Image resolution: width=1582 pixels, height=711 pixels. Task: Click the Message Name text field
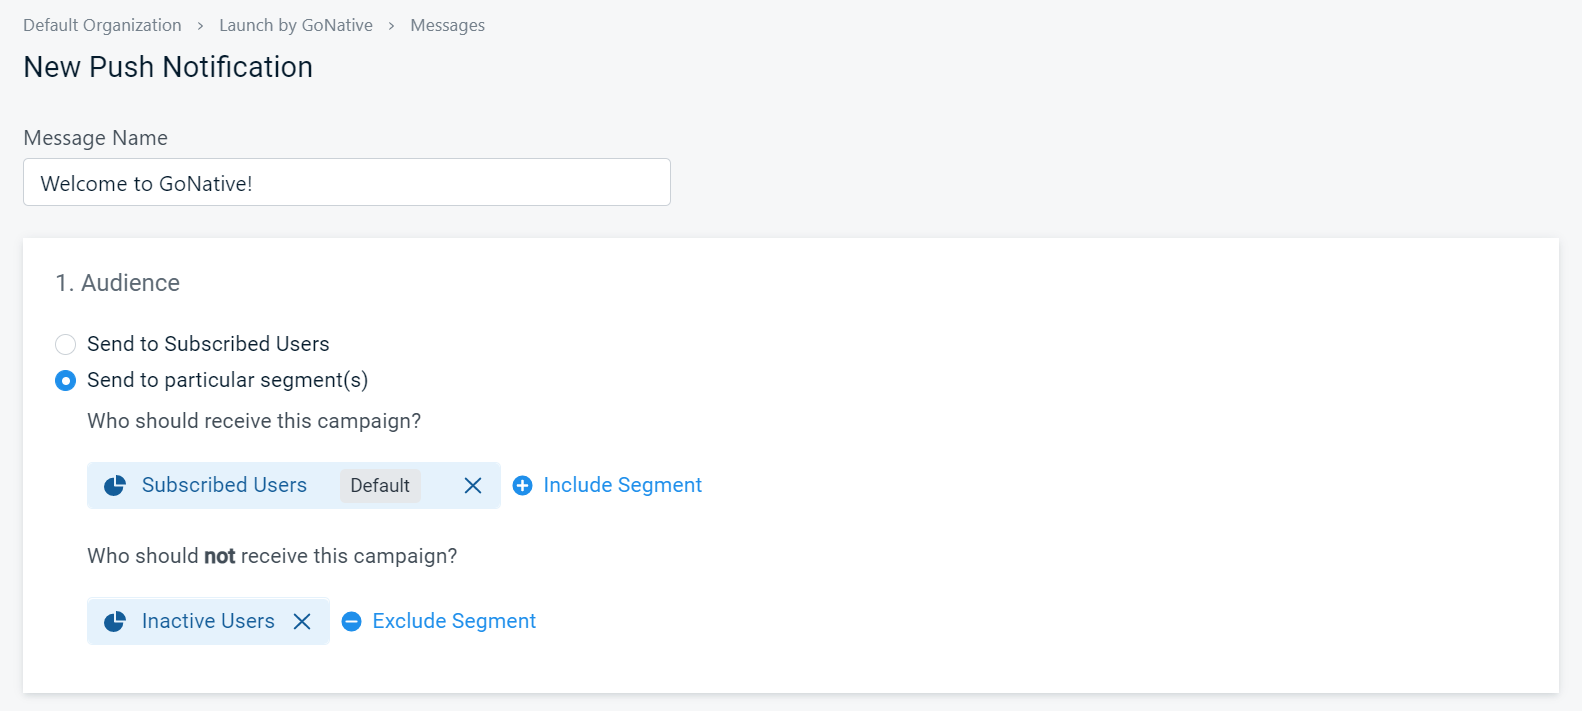coord(346,182)
